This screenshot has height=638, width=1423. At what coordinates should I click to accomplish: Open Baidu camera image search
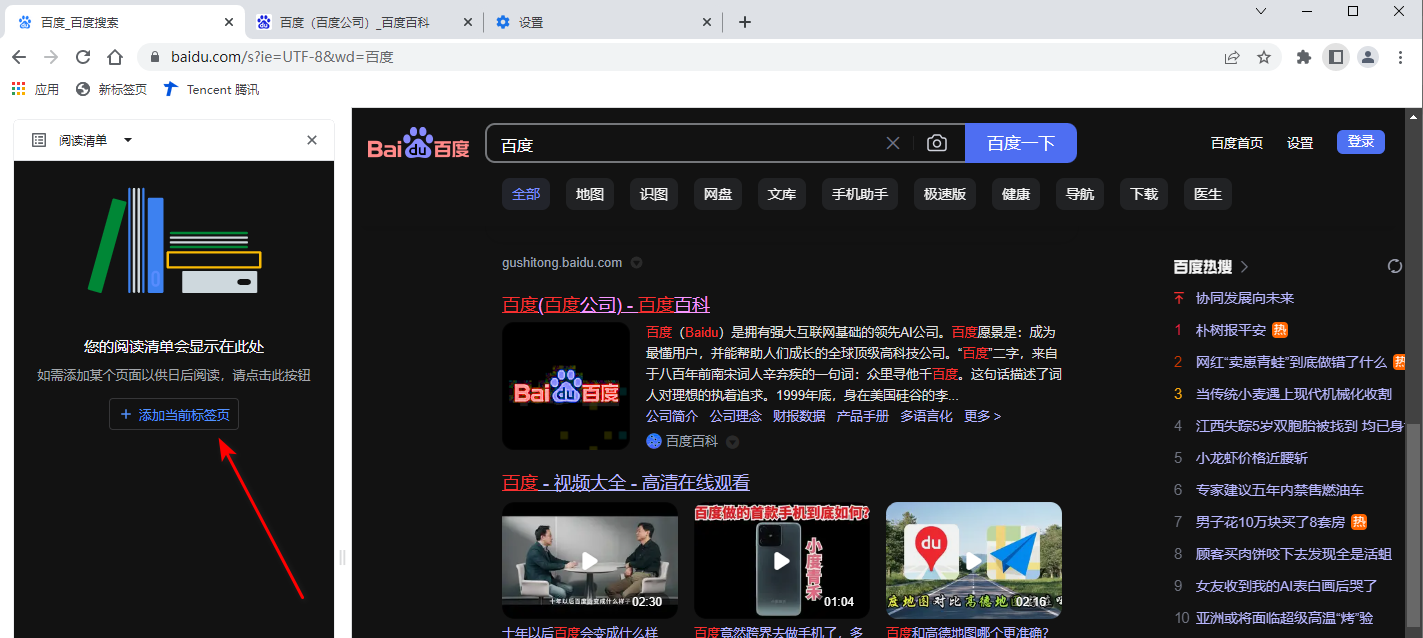point(936,143)
